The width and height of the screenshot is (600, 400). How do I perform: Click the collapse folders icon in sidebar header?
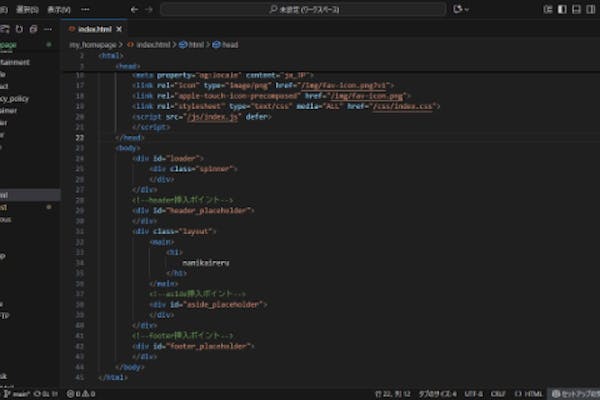(33, 29)
